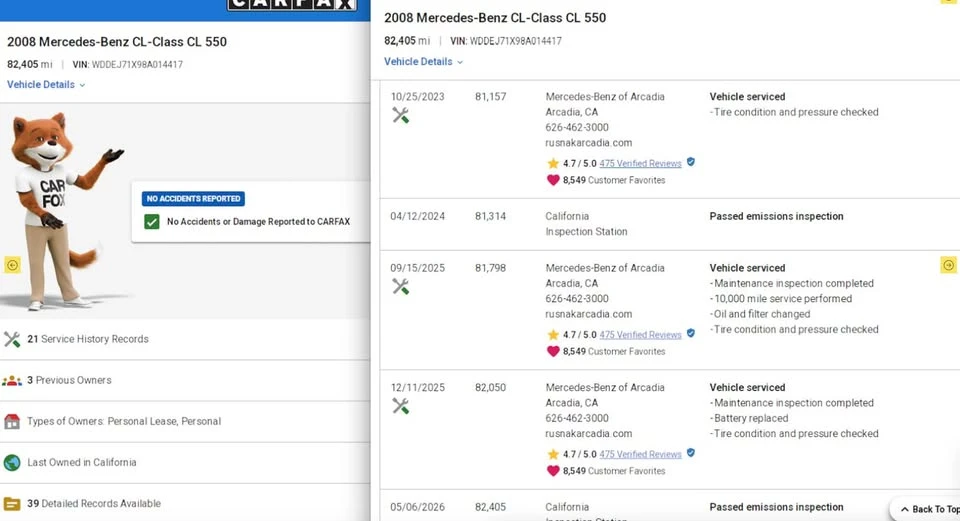The width and height of the screenshot is (960, 521).
Task: Click the CARFAX logo
Action: point(292,5)
